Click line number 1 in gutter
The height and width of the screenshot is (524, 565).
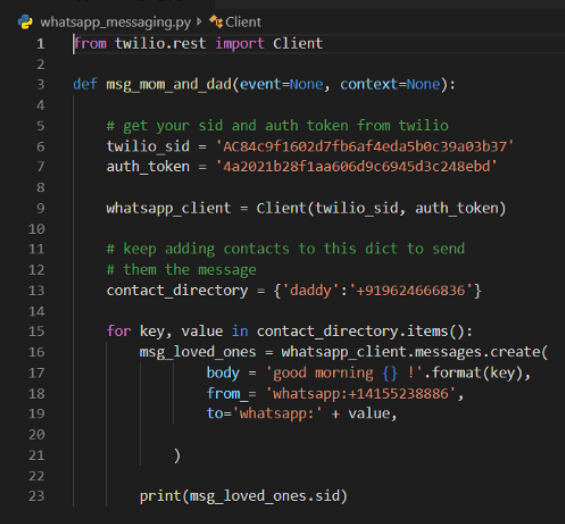(x=40, y=44)
